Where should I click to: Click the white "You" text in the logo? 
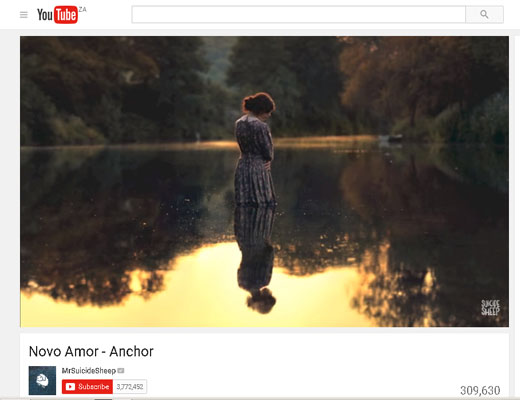(x=45, y=15)
